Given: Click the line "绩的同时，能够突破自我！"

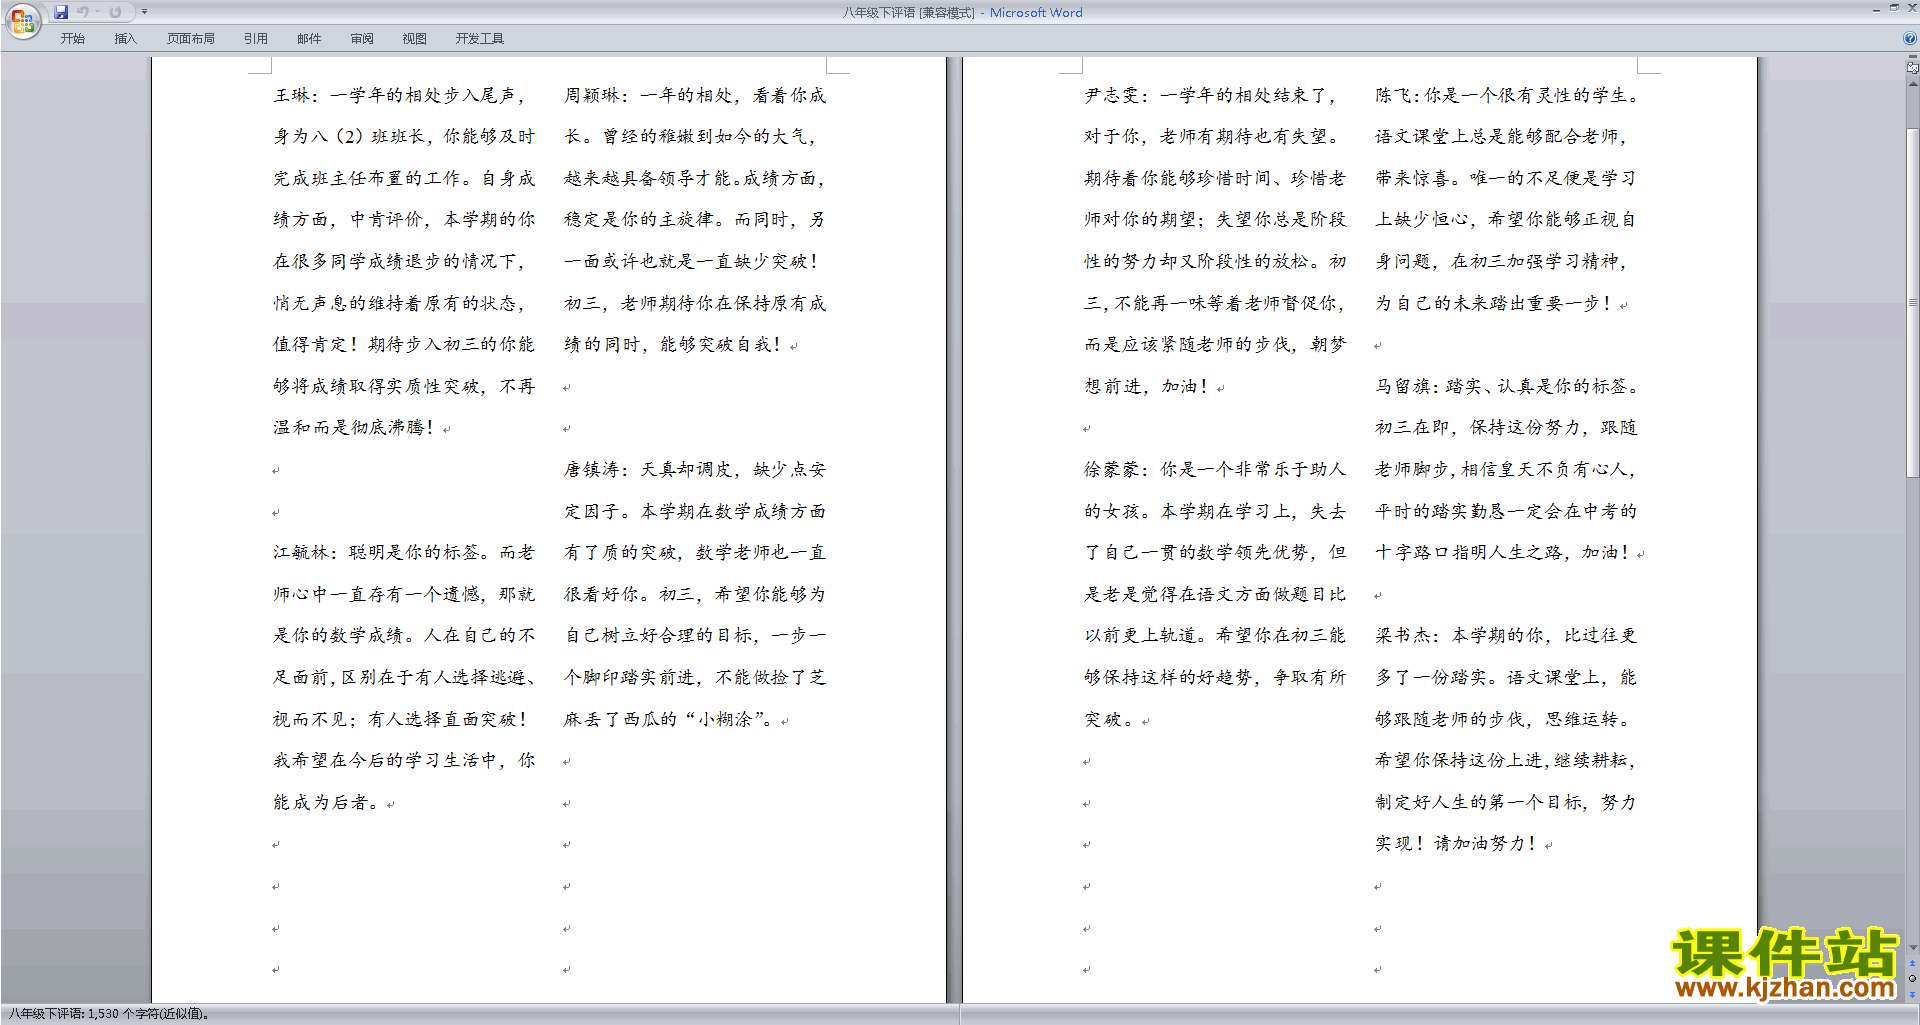Looking at the screenshot, I should click(x=673, y=345).
